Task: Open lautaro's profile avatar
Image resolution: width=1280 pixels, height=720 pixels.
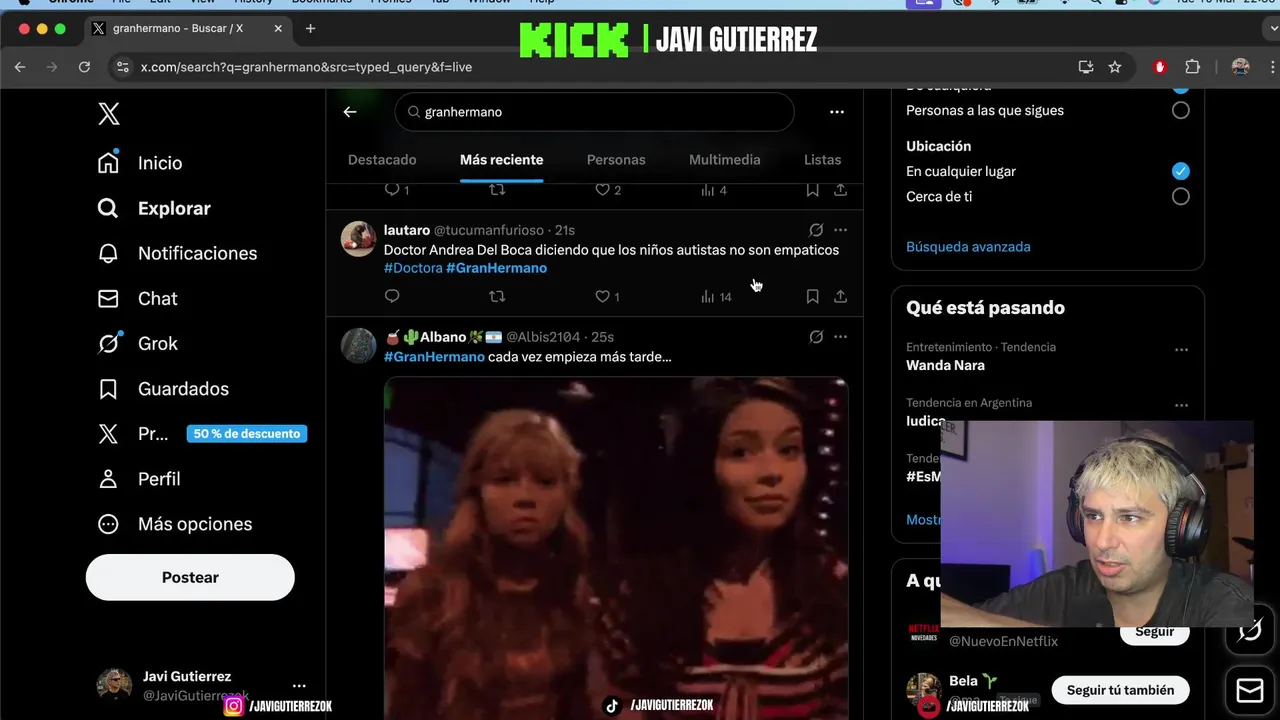Action: pyautogui.click(x=358, y=239)
